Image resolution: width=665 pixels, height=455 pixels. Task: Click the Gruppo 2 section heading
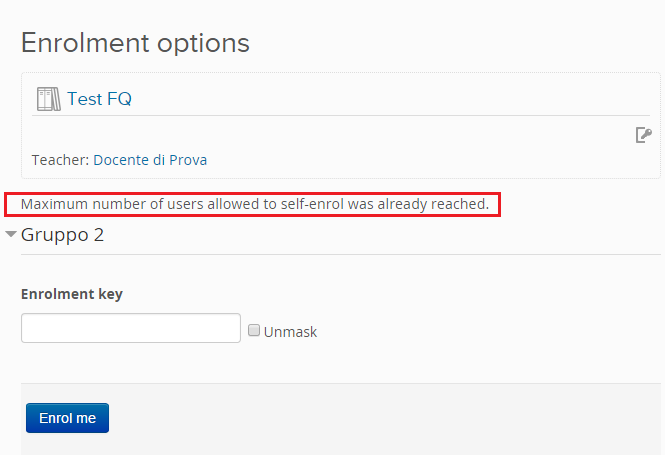click(62, 234)
